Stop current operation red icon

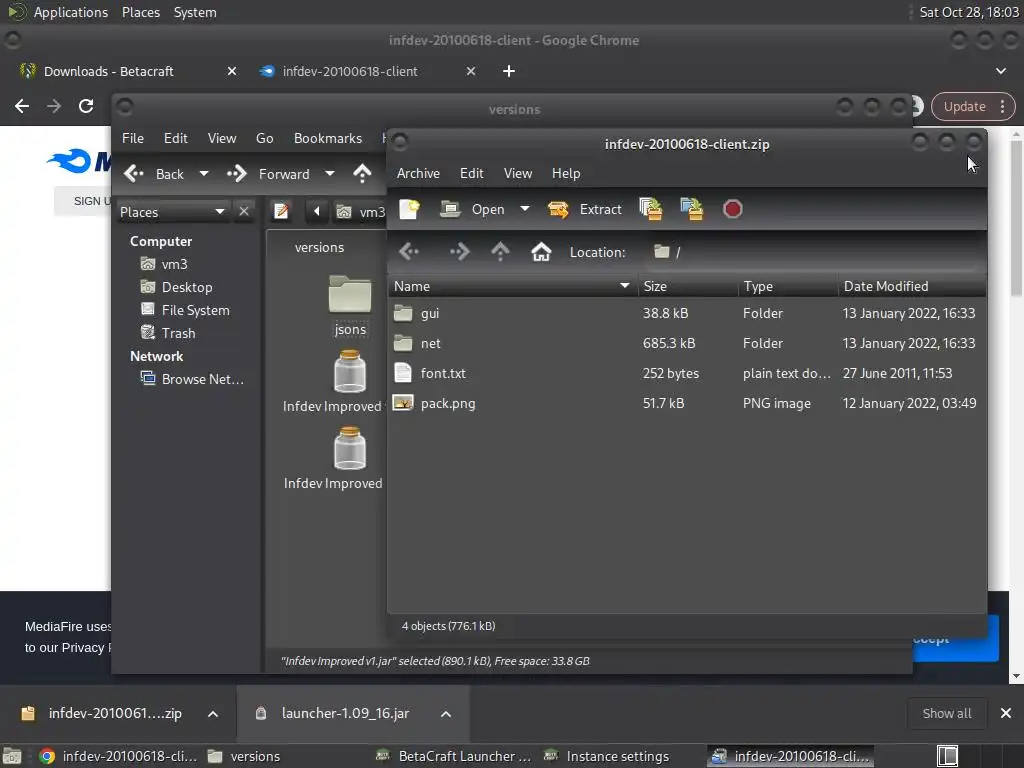(733, 209)
